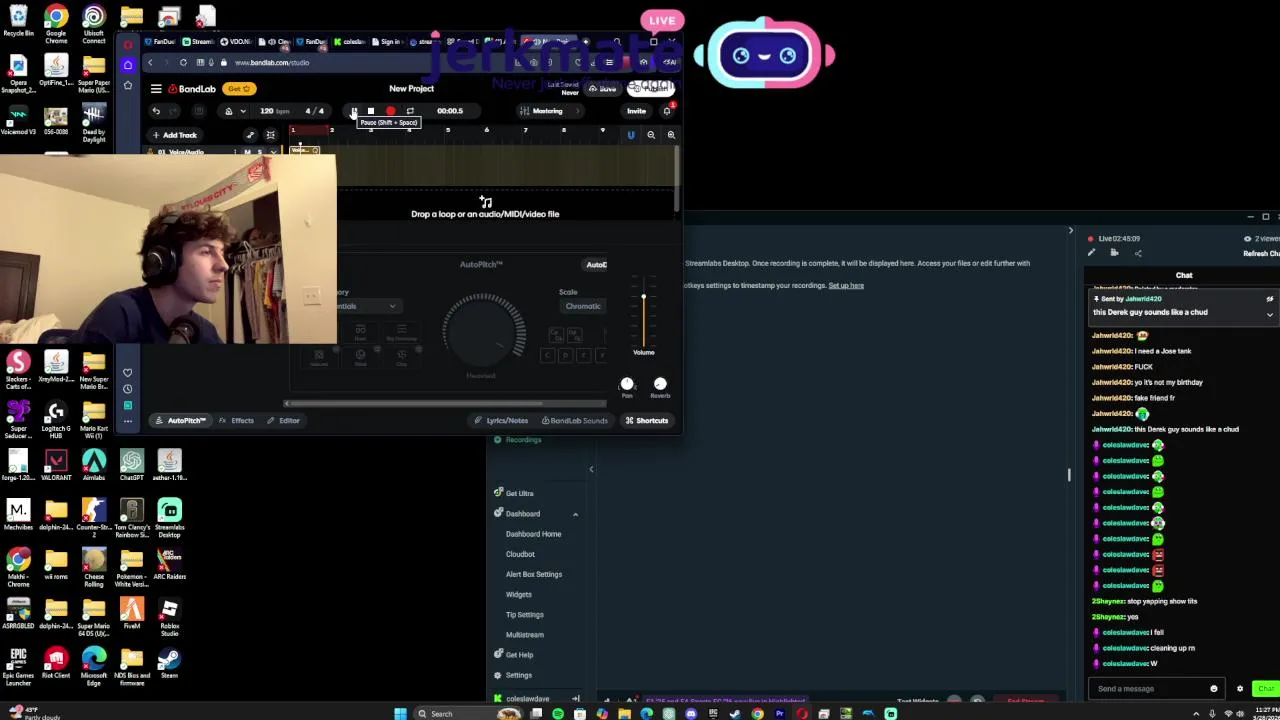Toggle the automation icon beside Add Track

(x=251, y=135)
